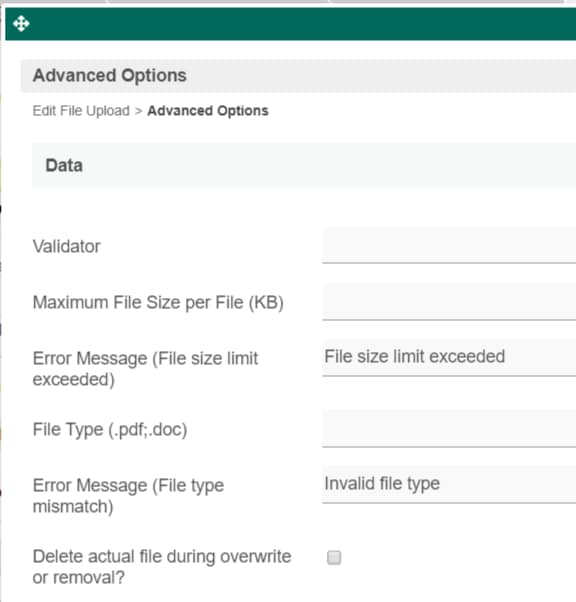Click the Advanced Options panel heading
576x602 pixels.
point(110,76)
